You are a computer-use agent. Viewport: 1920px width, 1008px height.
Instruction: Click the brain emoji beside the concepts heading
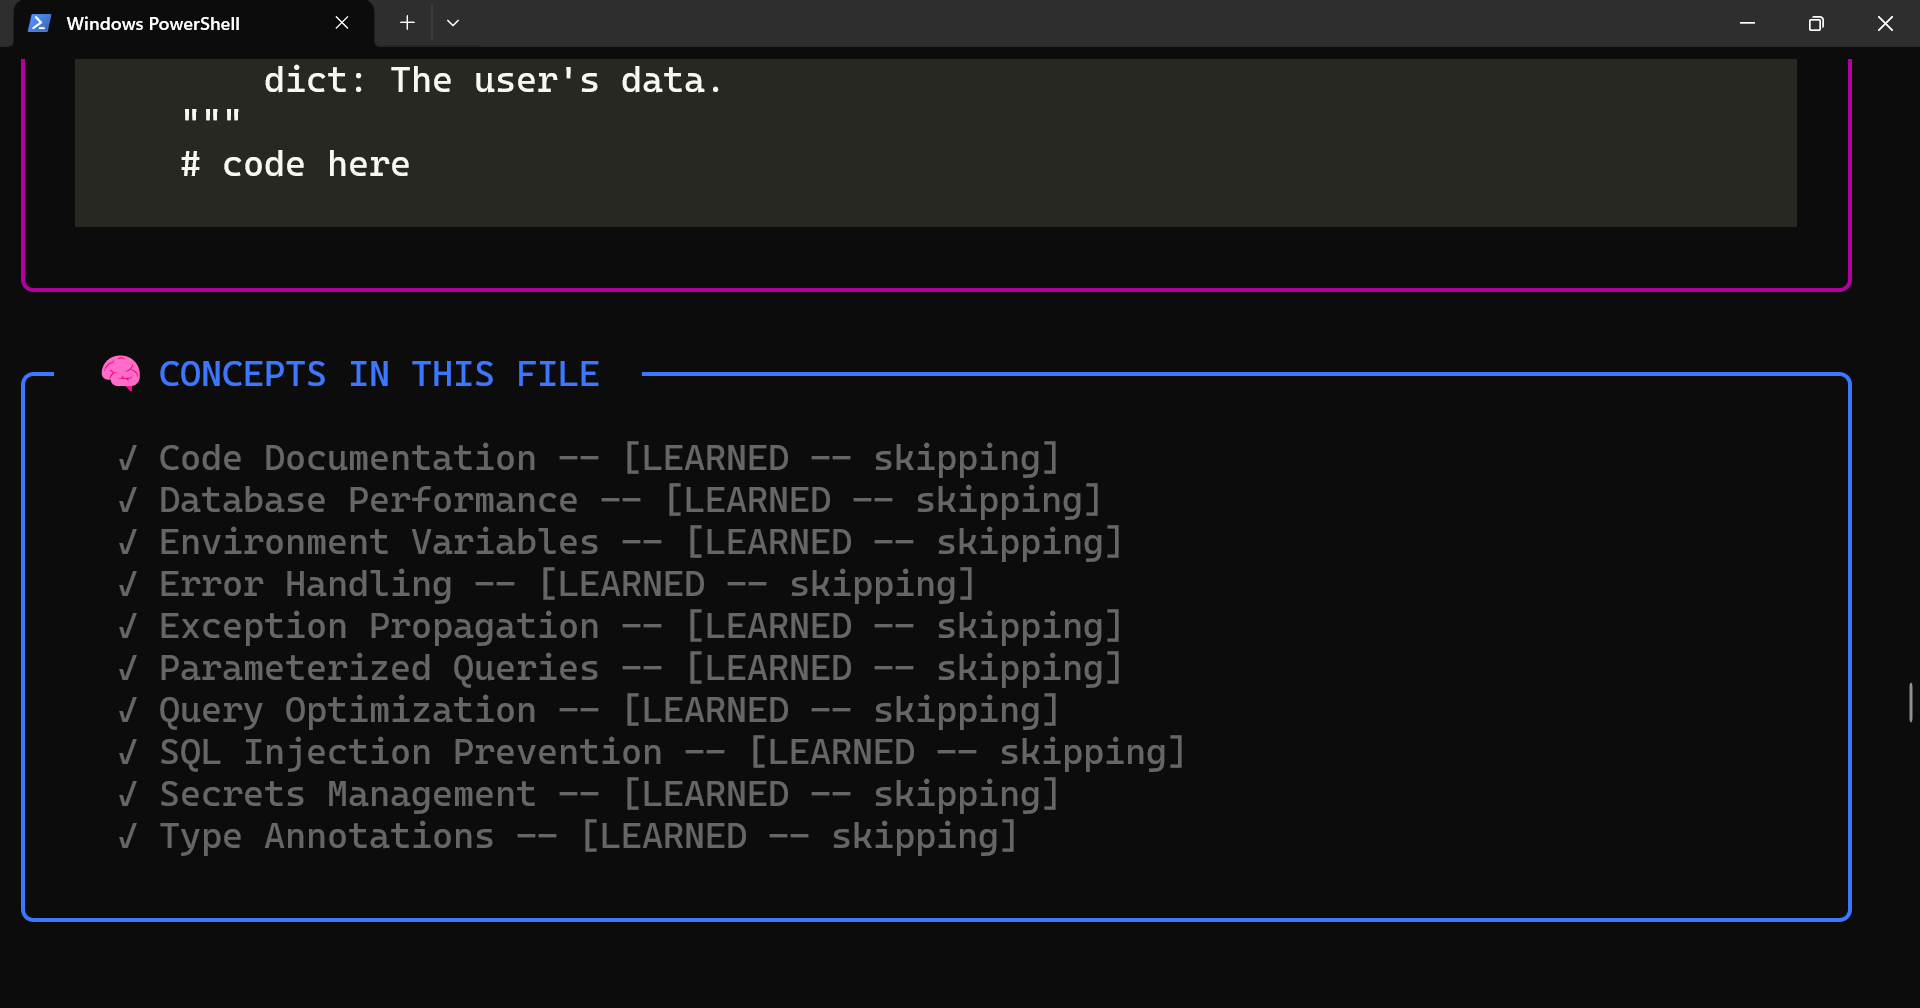[x=121, y=374]
